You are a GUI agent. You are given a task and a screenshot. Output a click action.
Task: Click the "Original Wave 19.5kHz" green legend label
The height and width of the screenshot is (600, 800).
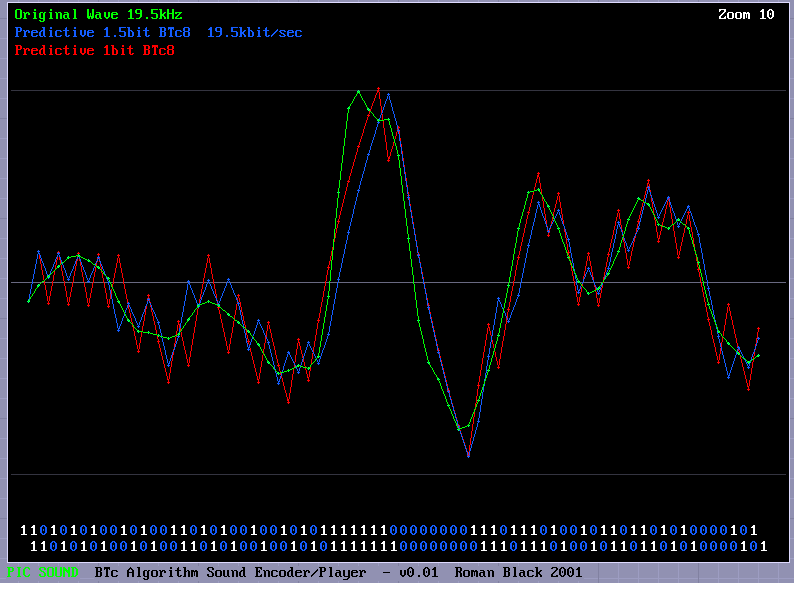pyautogui.click(x=98, y=14)
